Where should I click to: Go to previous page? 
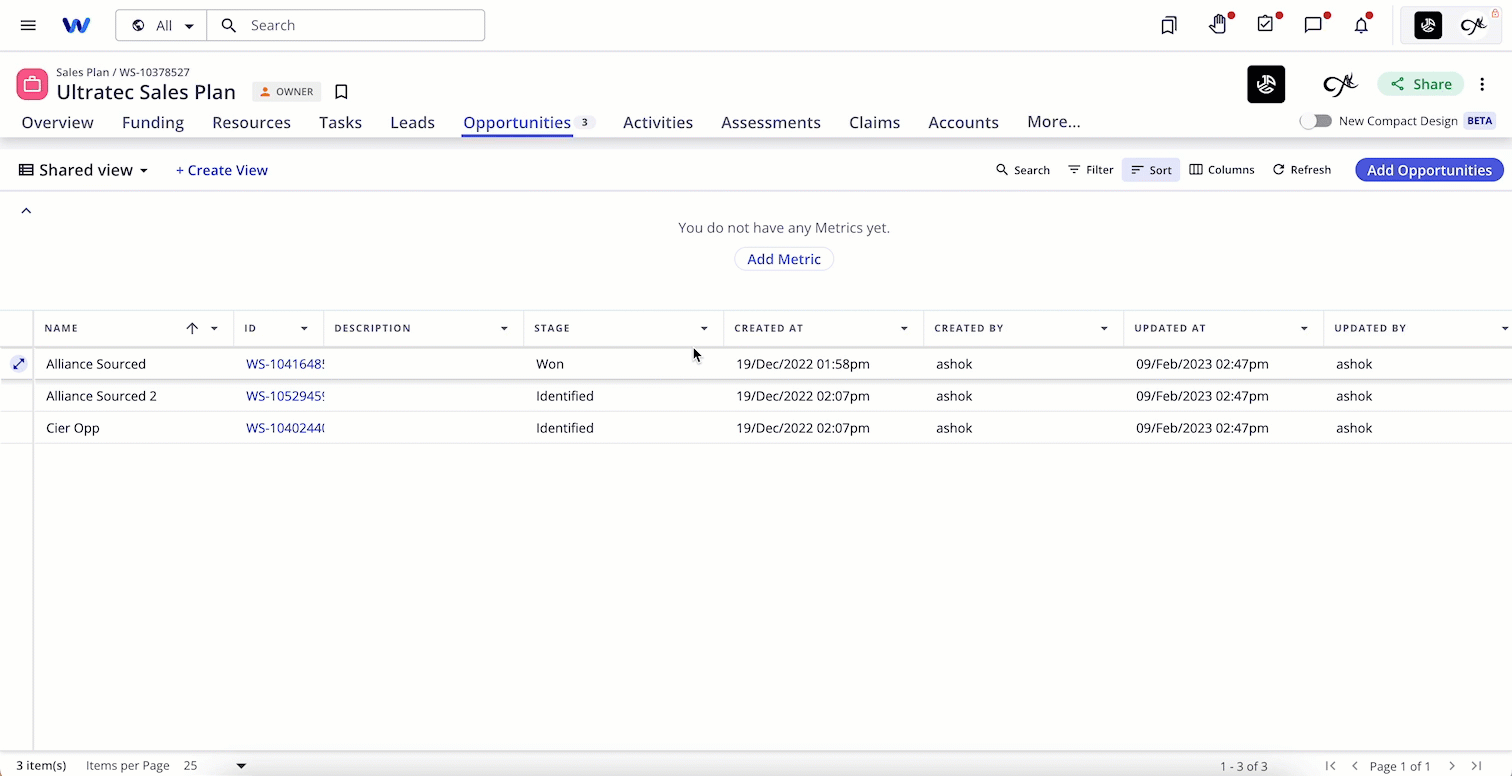(1355, 766)
